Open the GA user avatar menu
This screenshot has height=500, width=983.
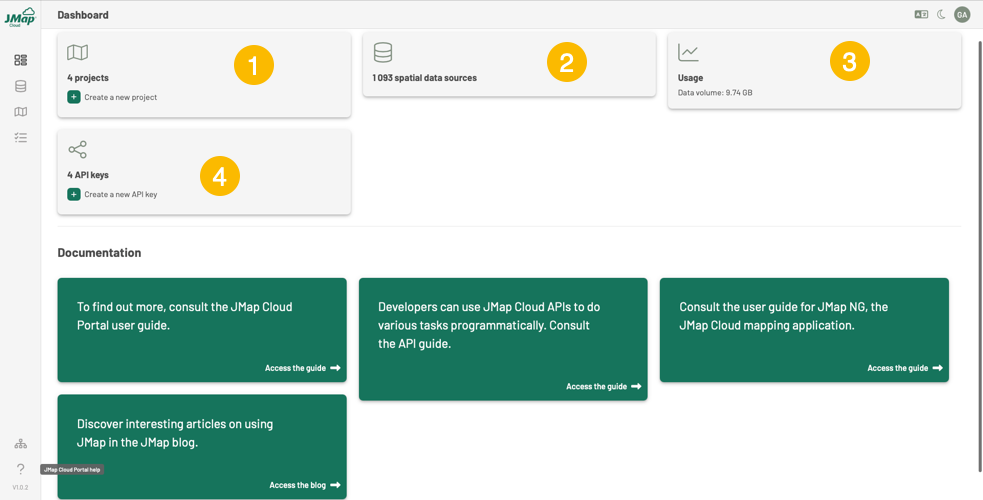(x=962, y=15)
